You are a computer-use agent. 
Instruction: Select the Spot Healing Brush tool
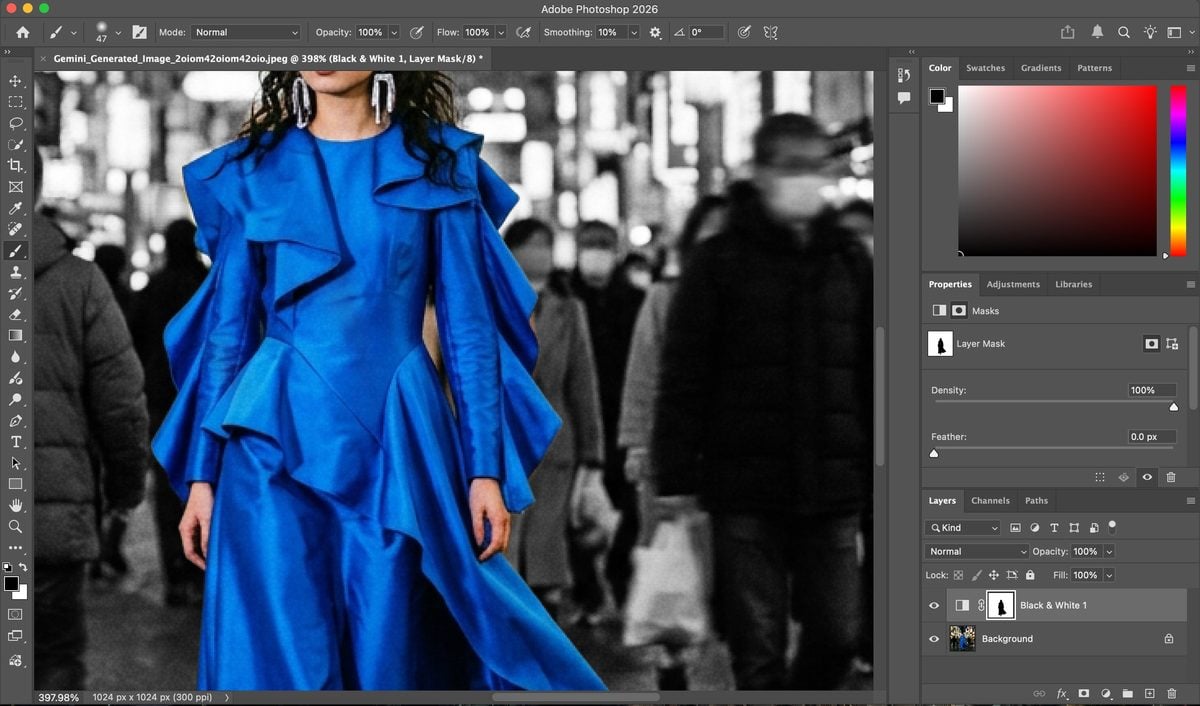pos(15,229)
